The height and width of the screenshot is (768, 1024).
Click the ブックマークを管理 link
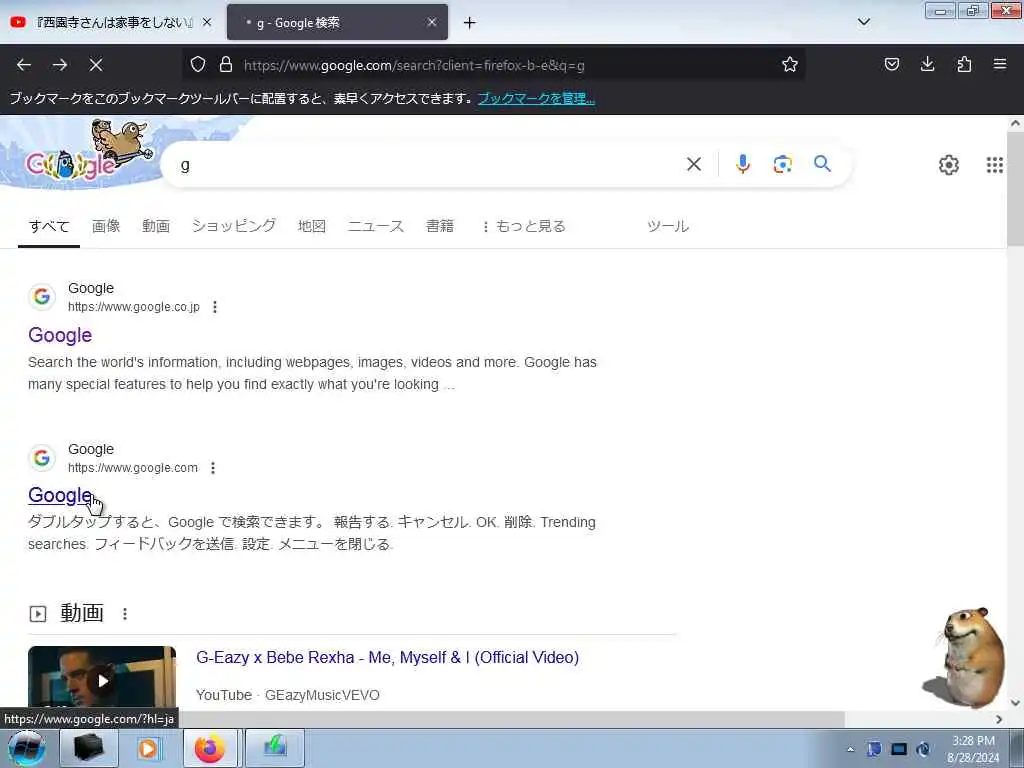536,99
